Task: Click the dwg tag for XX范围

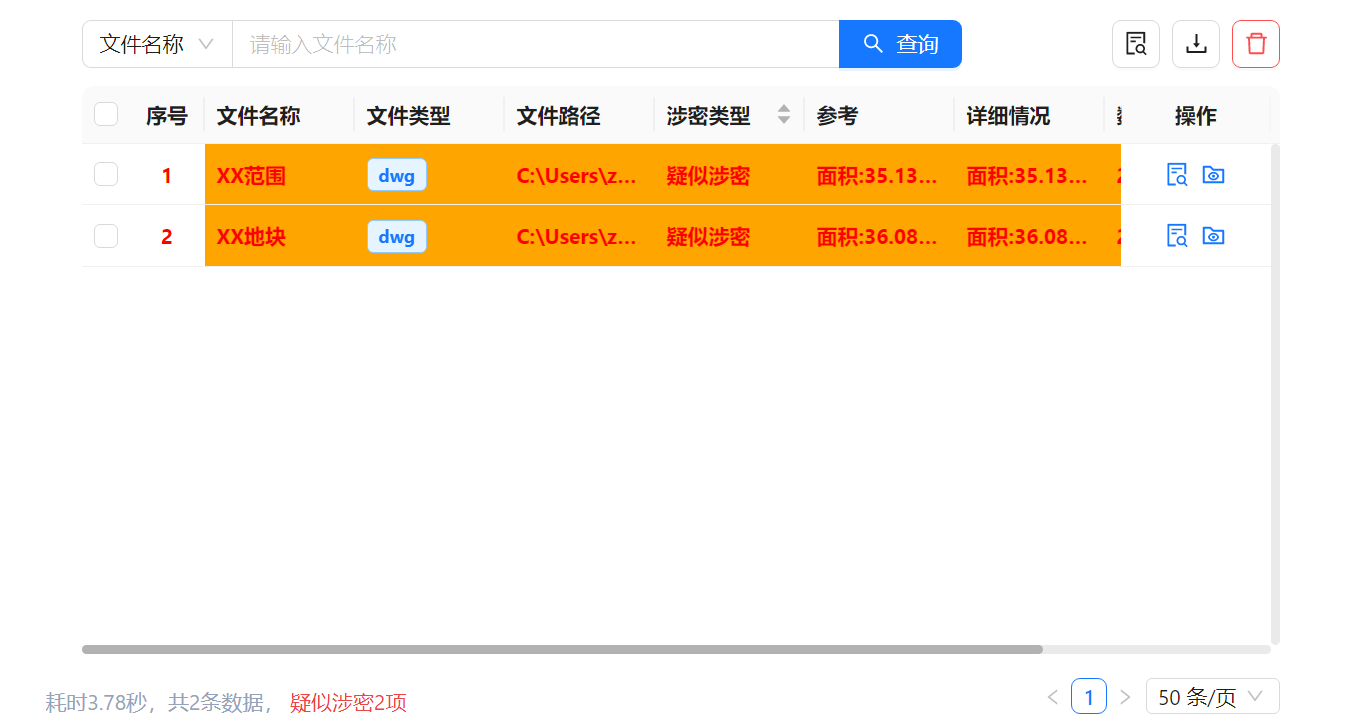Action: (396, 175)
